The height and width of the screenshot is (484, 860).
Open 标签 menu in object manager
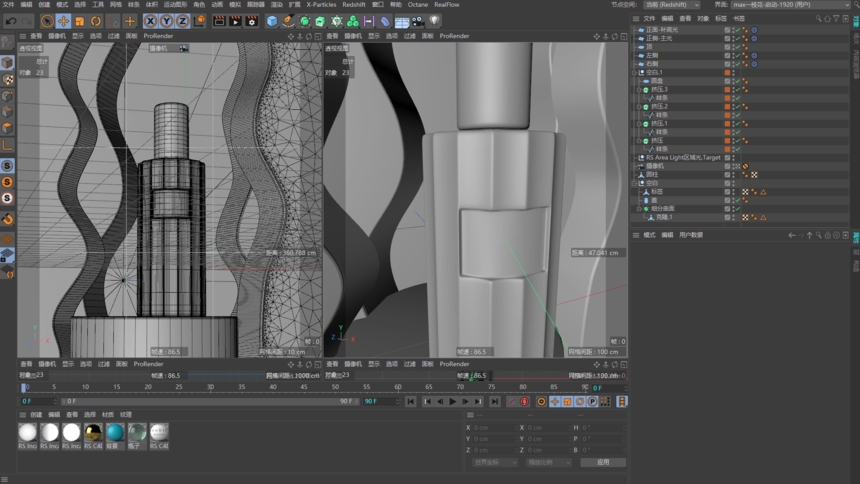[x=721, y=19]
